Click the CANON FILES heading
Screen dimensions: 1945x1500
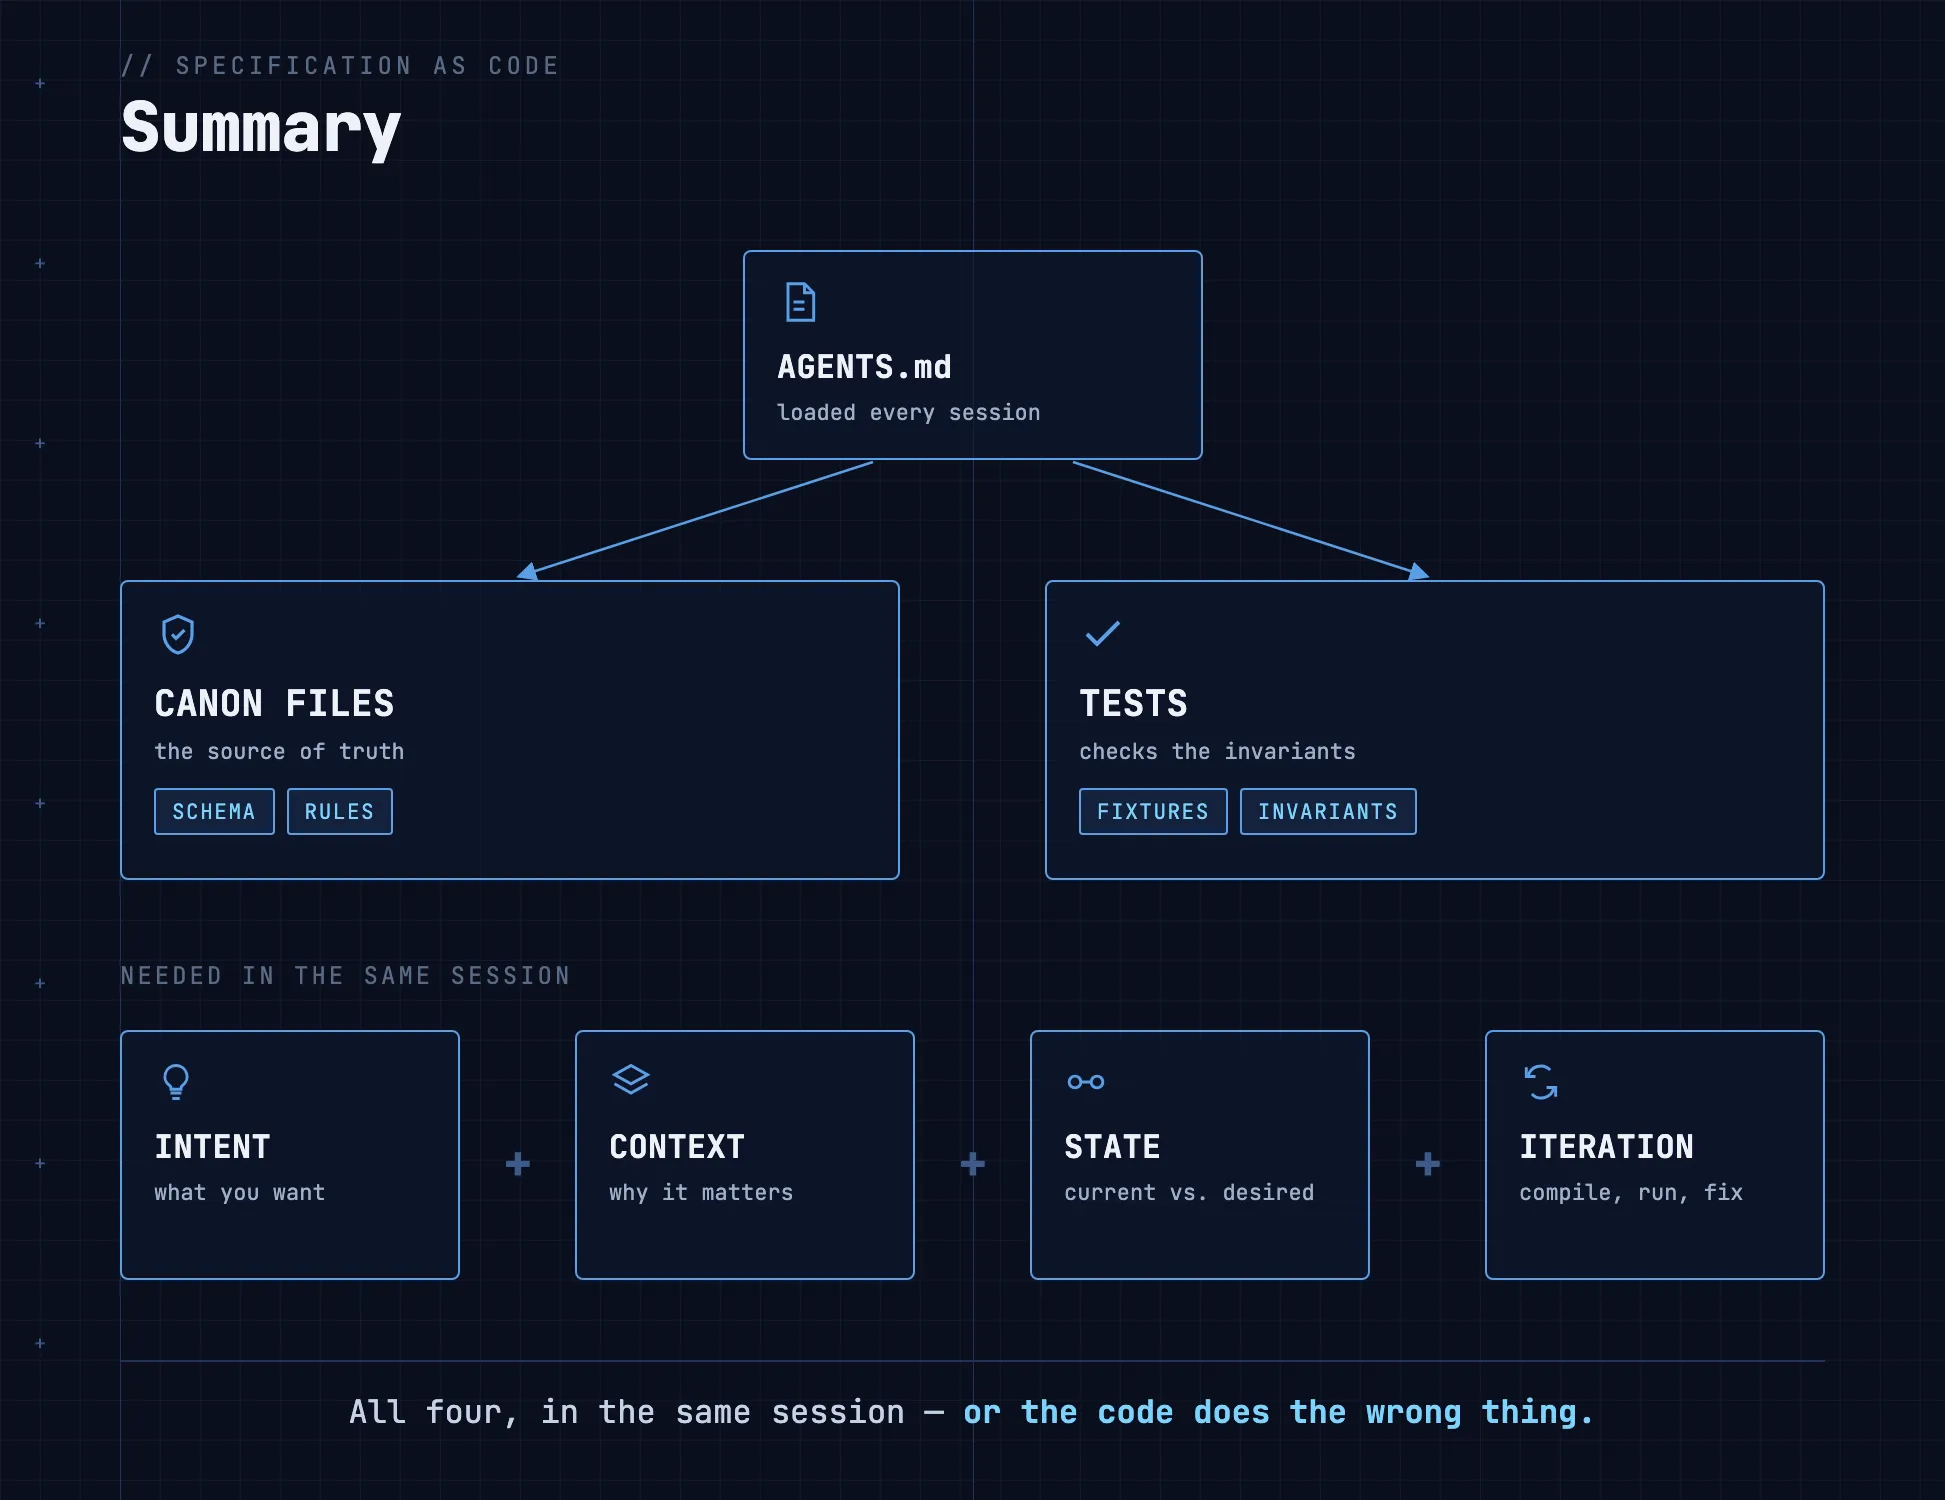275,703
